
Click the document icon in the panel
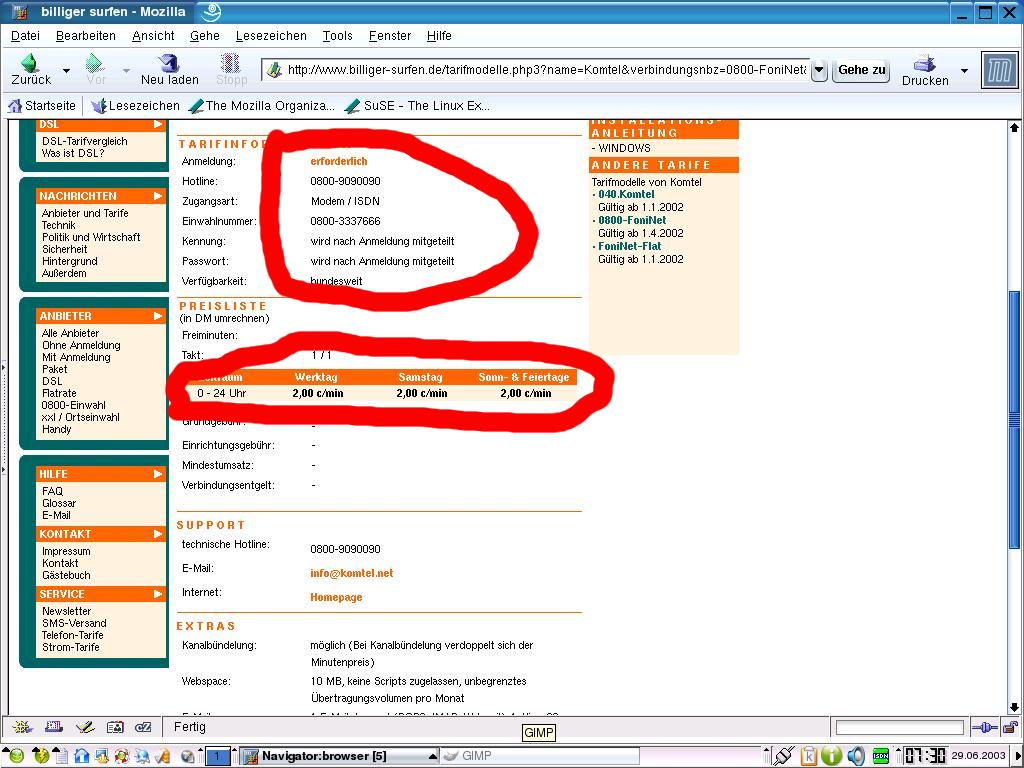point(61,756)
